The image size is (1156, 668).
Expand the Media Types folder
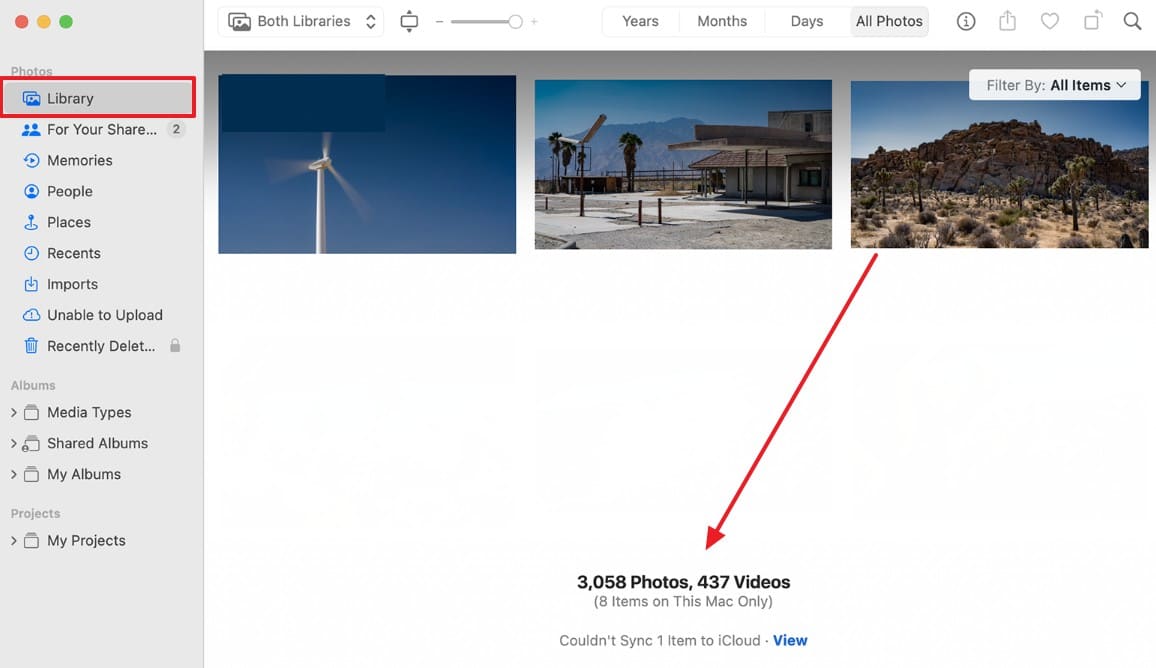point(13,412)
